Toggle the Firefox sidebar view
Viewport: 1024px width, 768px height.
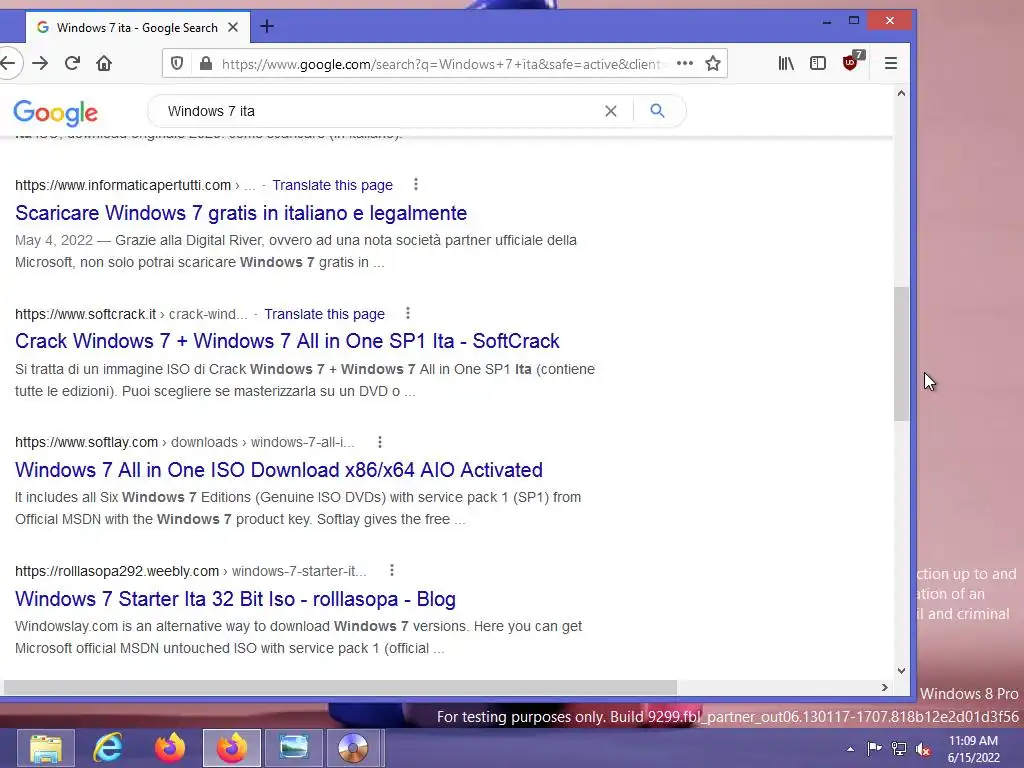coord(818,63)
